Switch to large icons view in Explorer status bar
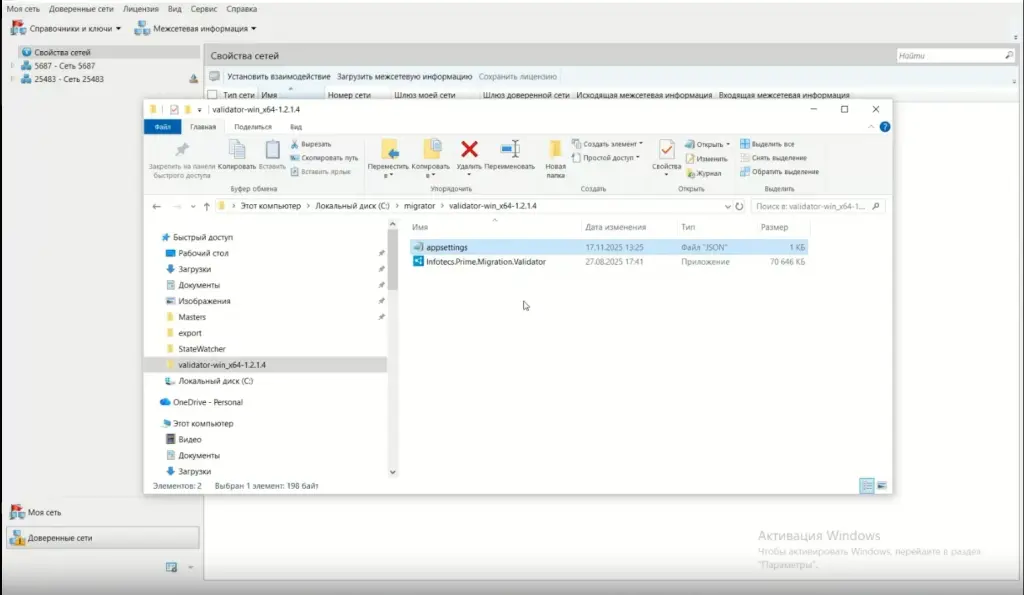 881,485
